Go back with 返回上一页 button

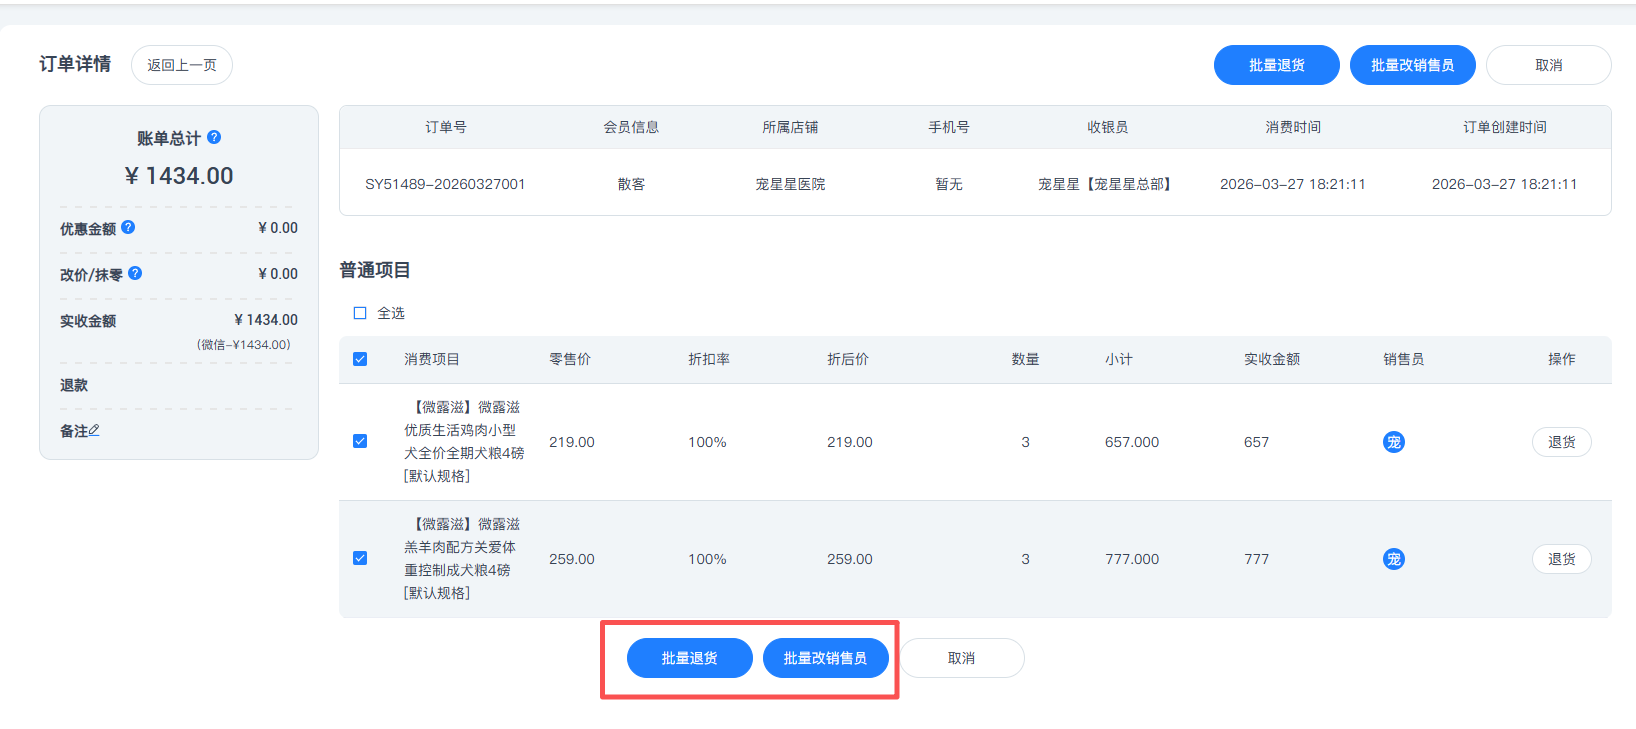[x=182, y=65]
